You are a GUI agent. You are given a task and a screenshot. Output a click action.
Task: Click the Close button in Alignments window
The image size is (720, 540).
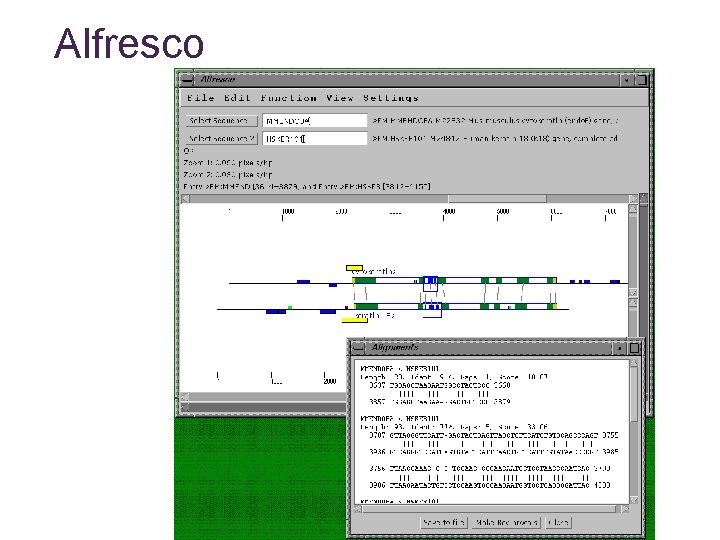558,523
